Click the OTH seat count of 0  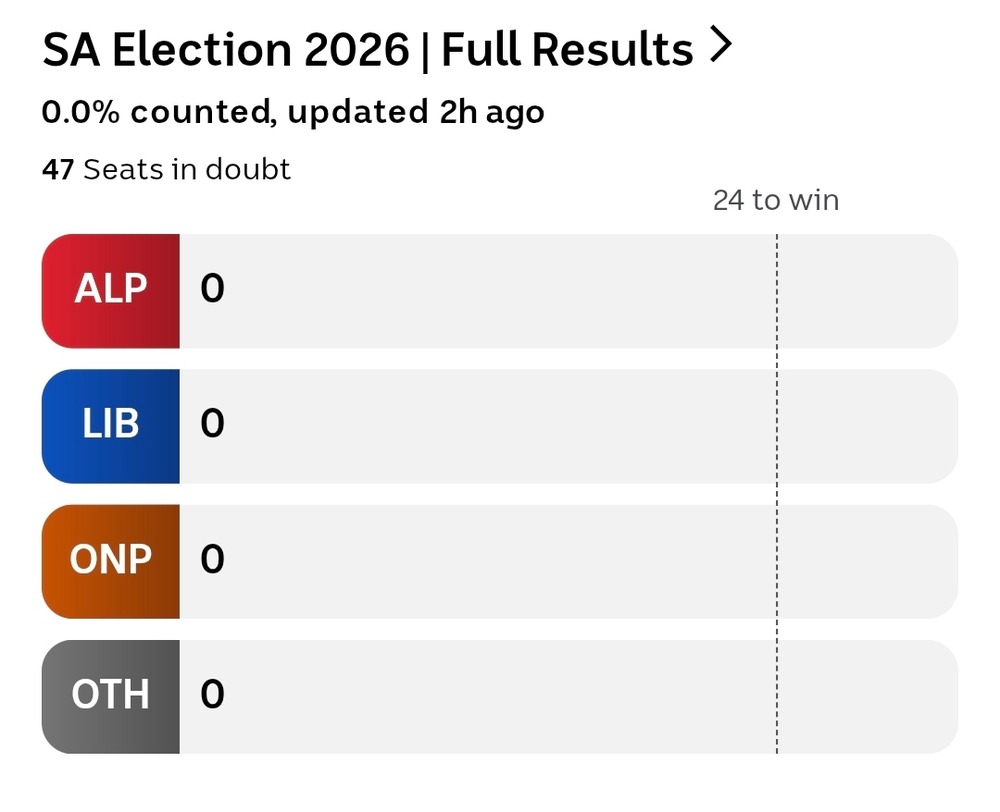point(212,695)
